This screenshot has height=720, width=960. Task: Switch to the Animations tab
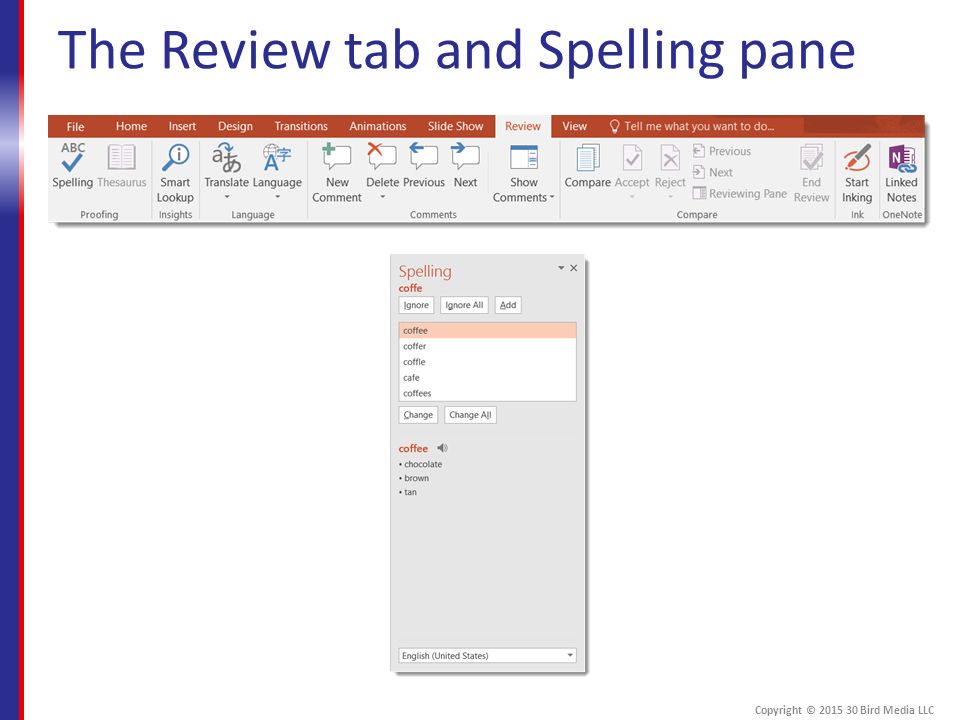point(378,127)
